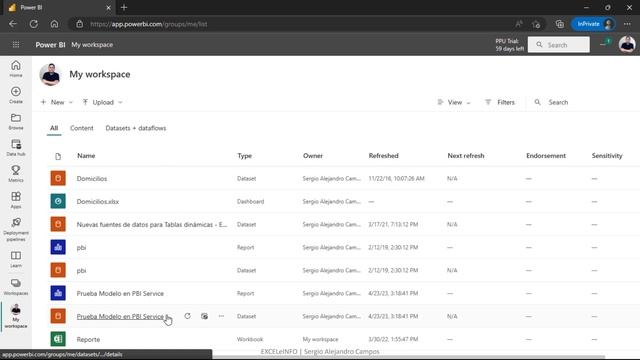
Task: Click the workspace search field
Action: click(x=558, y=102)
